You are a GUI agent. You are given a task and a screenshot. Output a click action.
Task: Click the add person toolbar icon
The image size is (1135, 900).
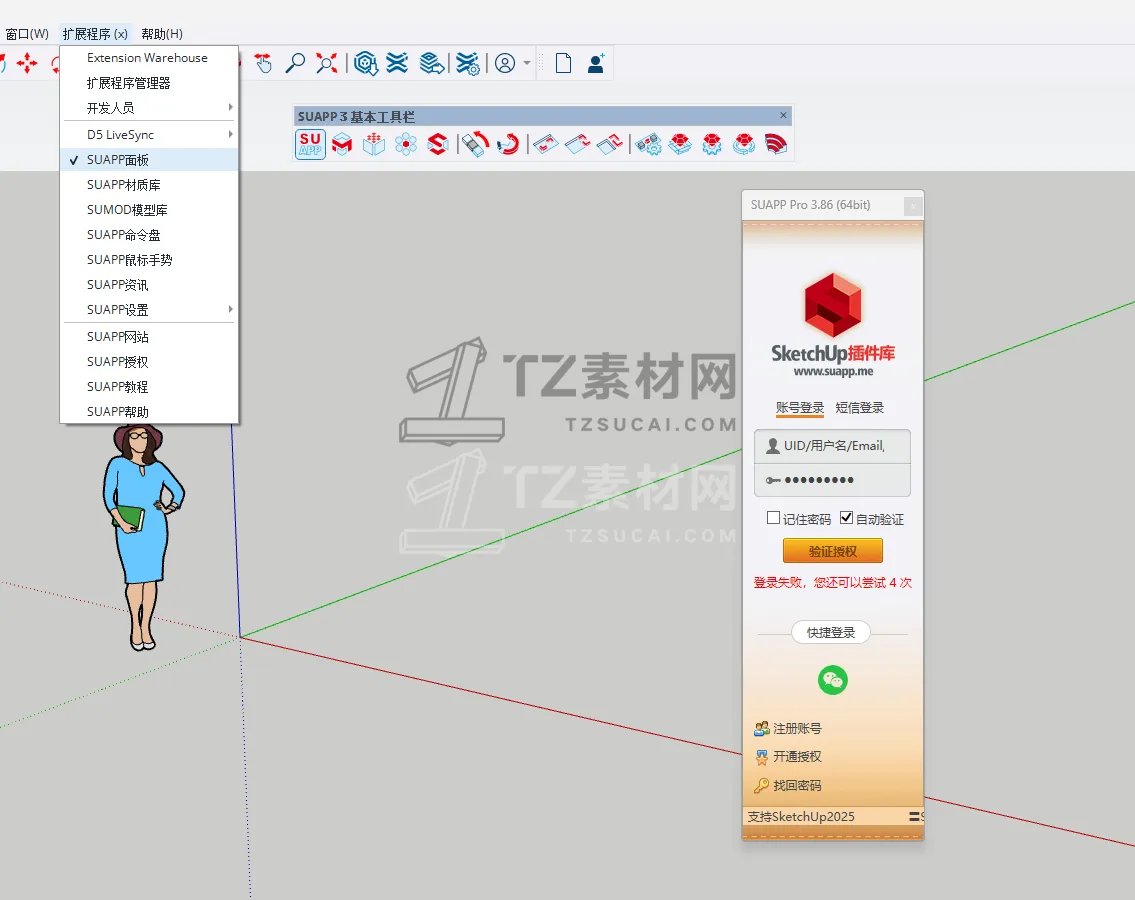(x=596, y=64)
